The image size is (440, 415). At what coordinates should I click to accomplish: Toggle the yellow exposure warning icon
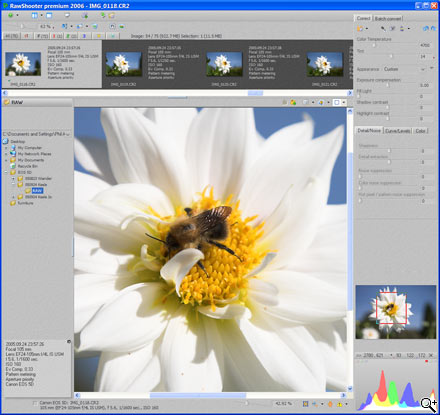339,404
